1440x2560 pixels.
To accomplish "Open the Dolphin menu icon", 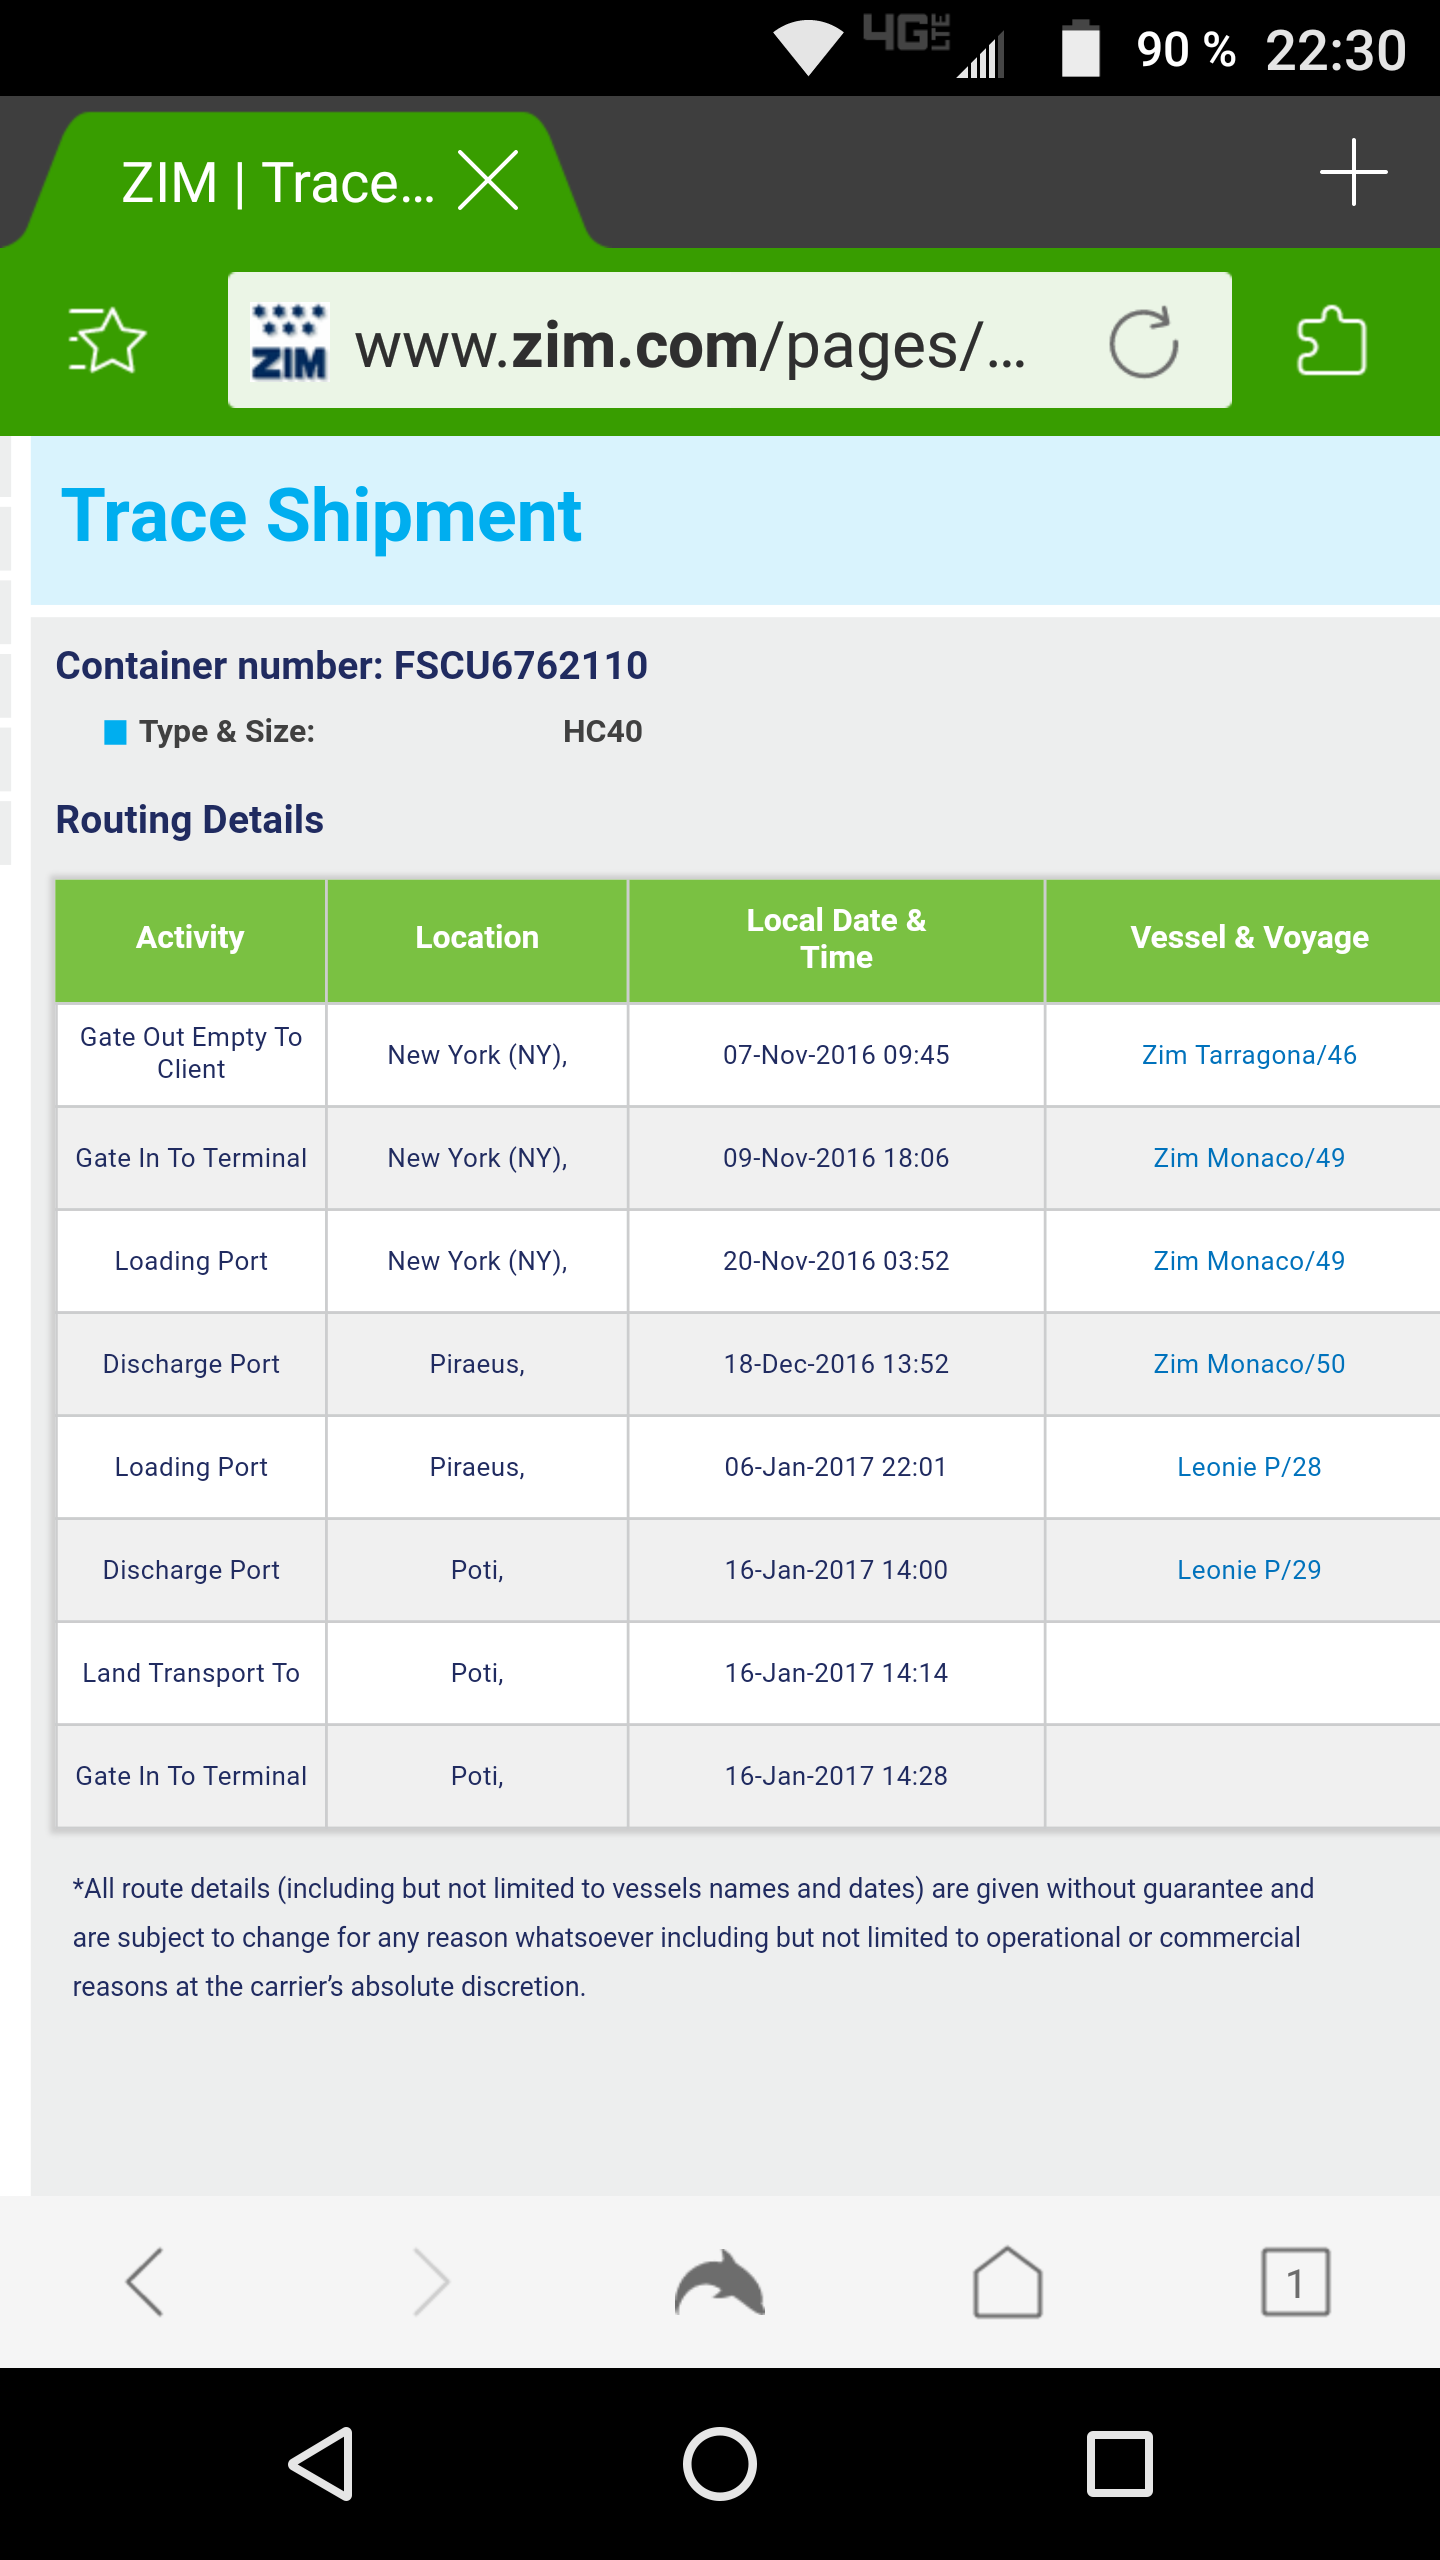I will [719, 2282].
